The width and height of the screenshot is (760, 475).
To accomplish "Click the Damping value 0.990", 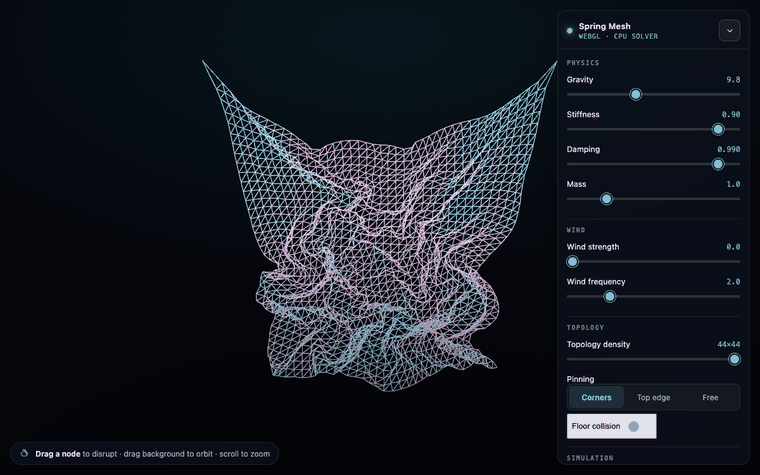I will pyautogui.click(x=728, y=149).
